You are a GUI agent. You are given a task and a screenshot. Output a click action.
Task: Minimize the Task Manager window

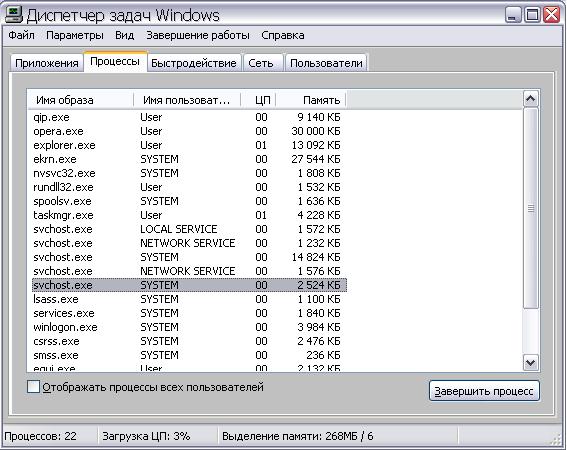(x=512, y=15)
